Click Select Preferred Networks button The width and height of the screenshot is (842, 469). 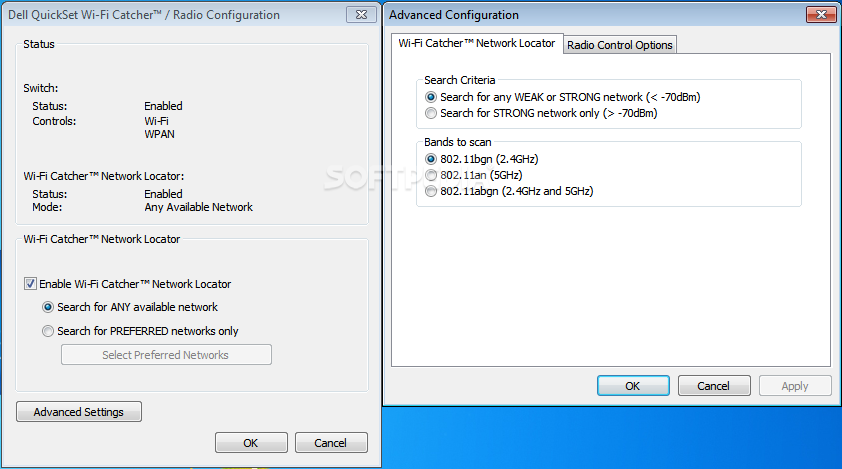(x=166, y=355)
